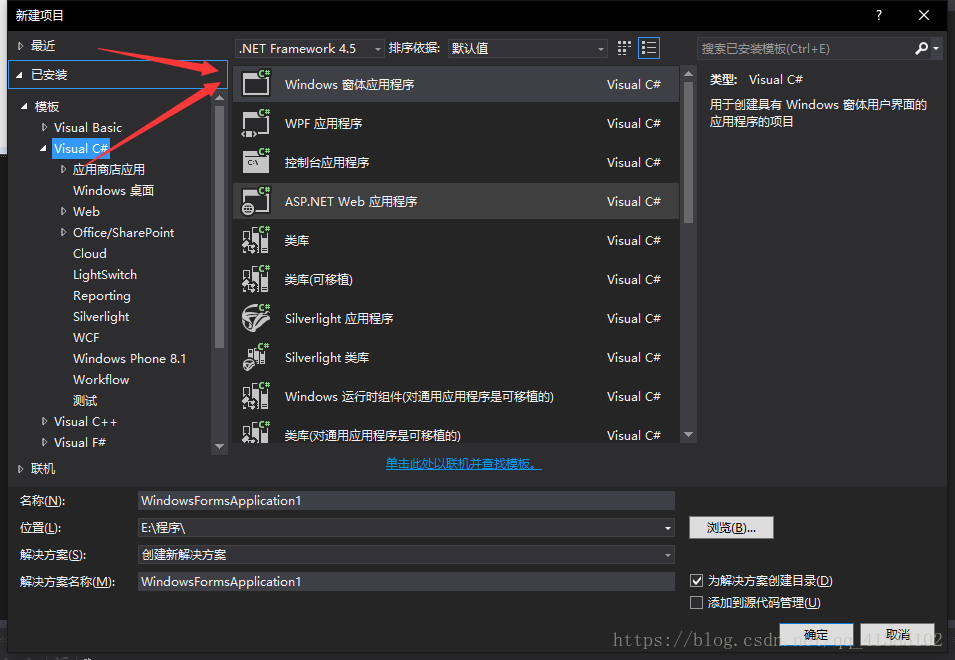
Task: Click 取消 button to cancel
Action: [898, 634]
